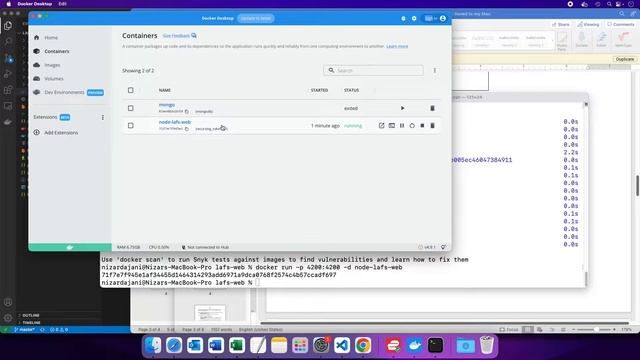This screenshot has height=360, width=640.
Task: Open VS Code Manage gear icon
Action: click(8, 318)
